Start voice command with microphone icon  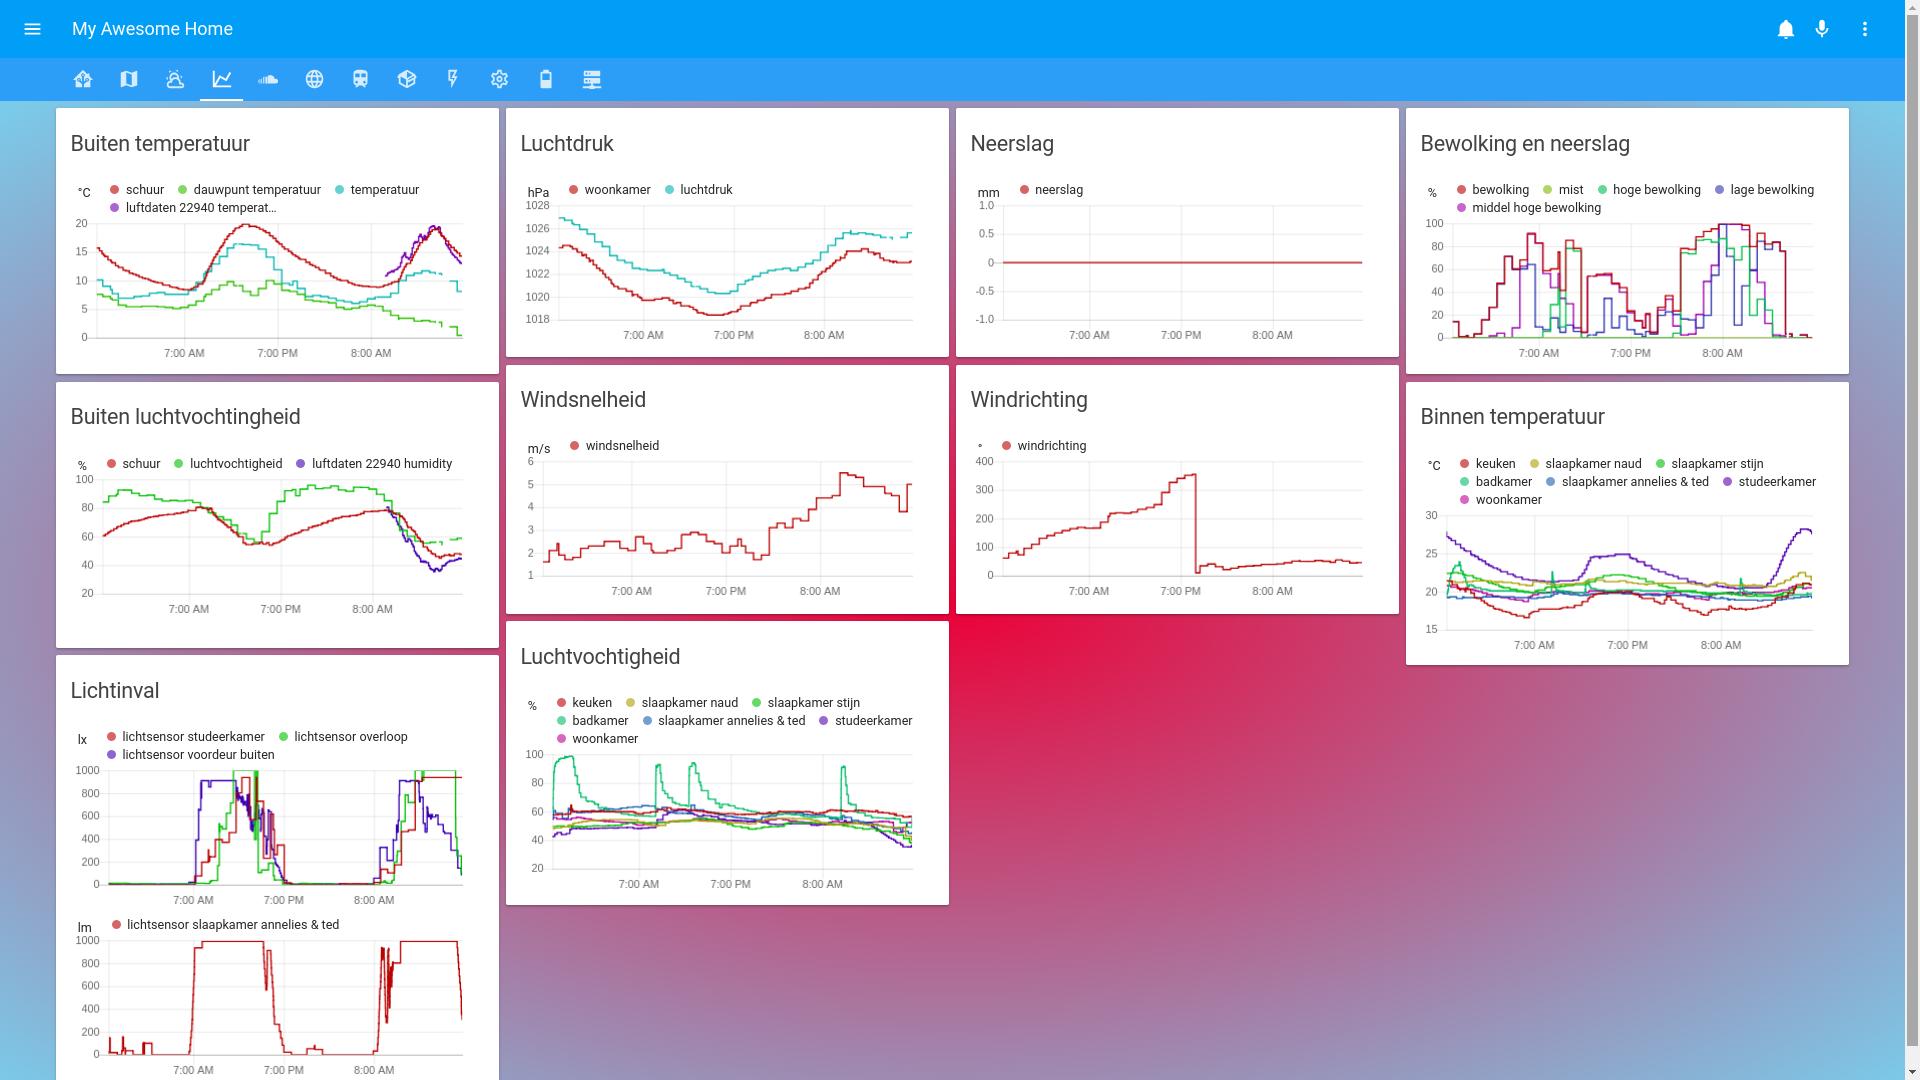[1822, 29]
